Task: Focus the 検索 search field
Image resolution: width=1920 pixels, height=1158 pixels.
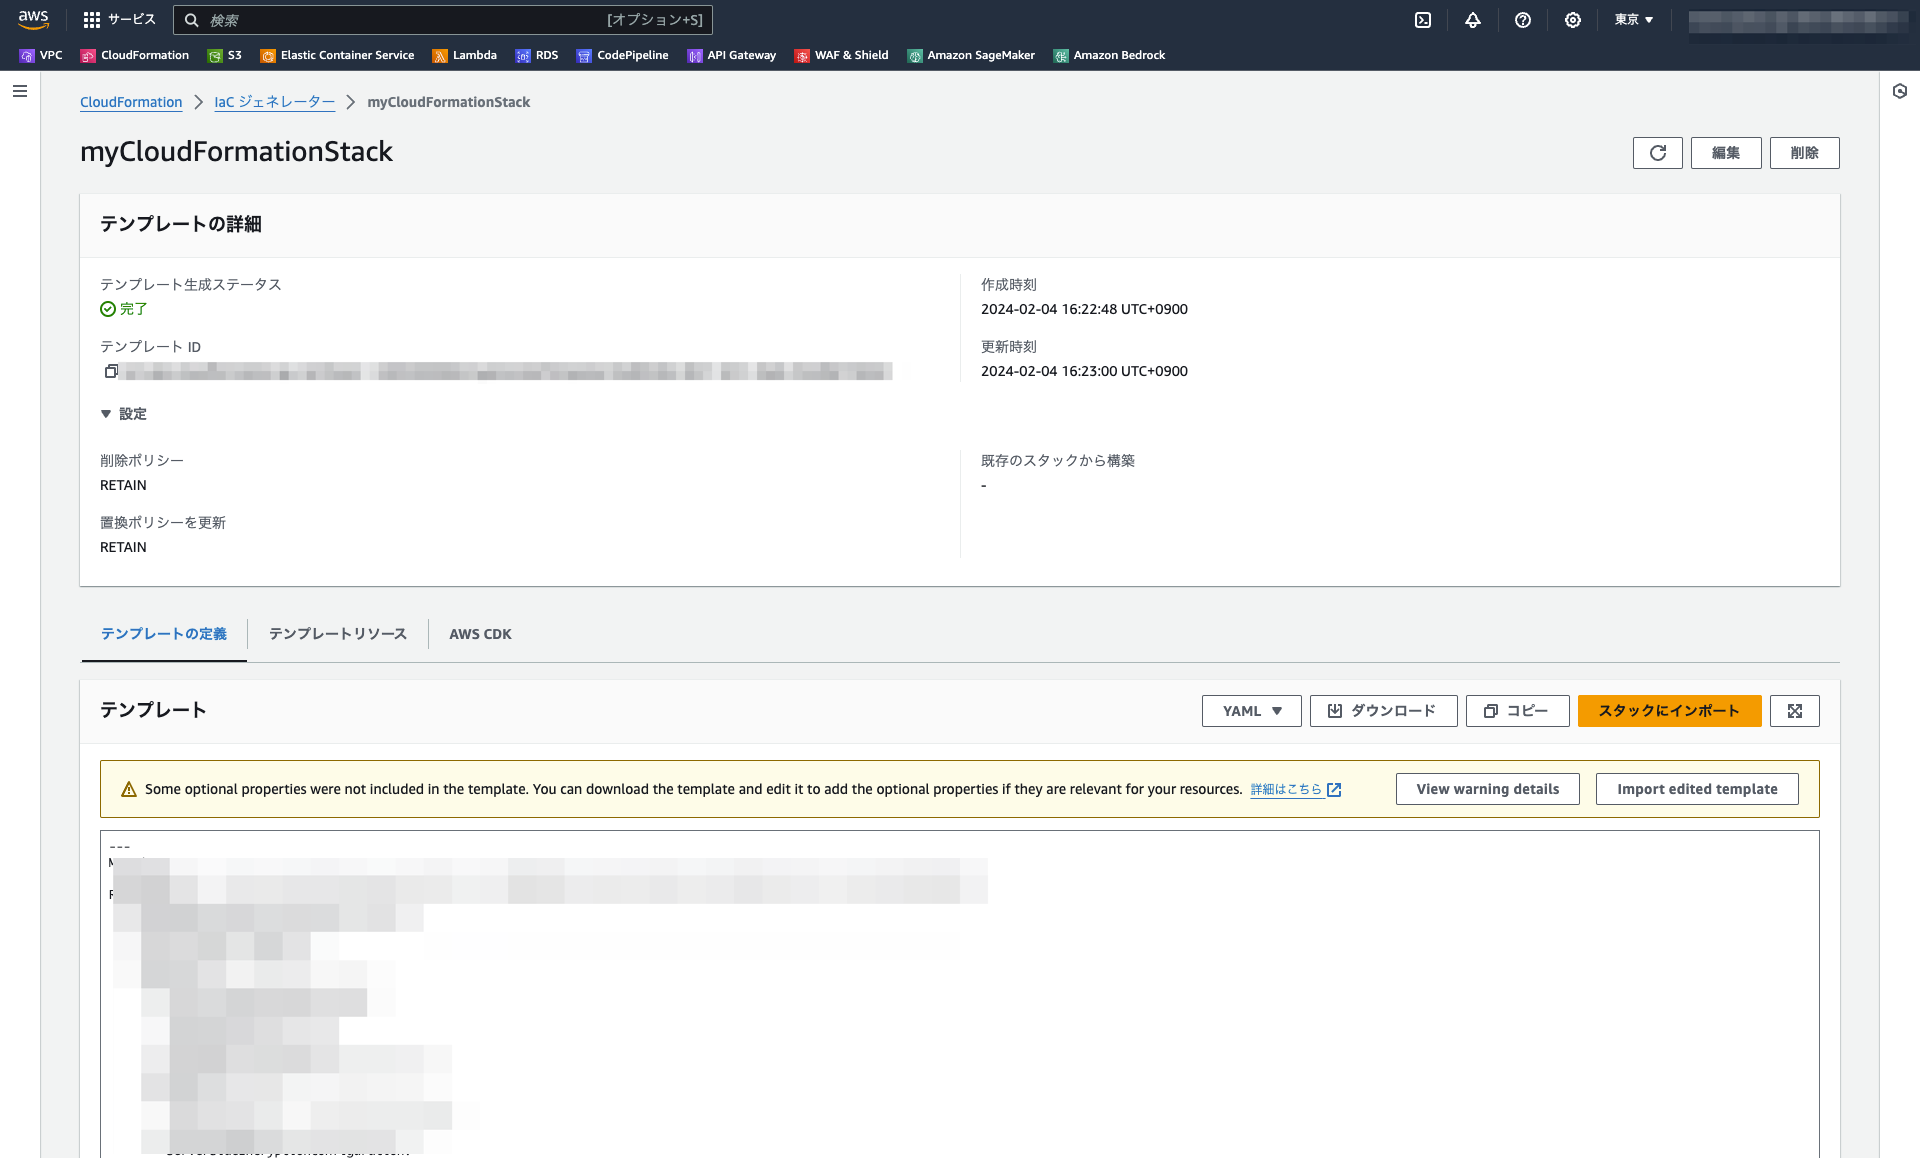Action: [443, 20]
